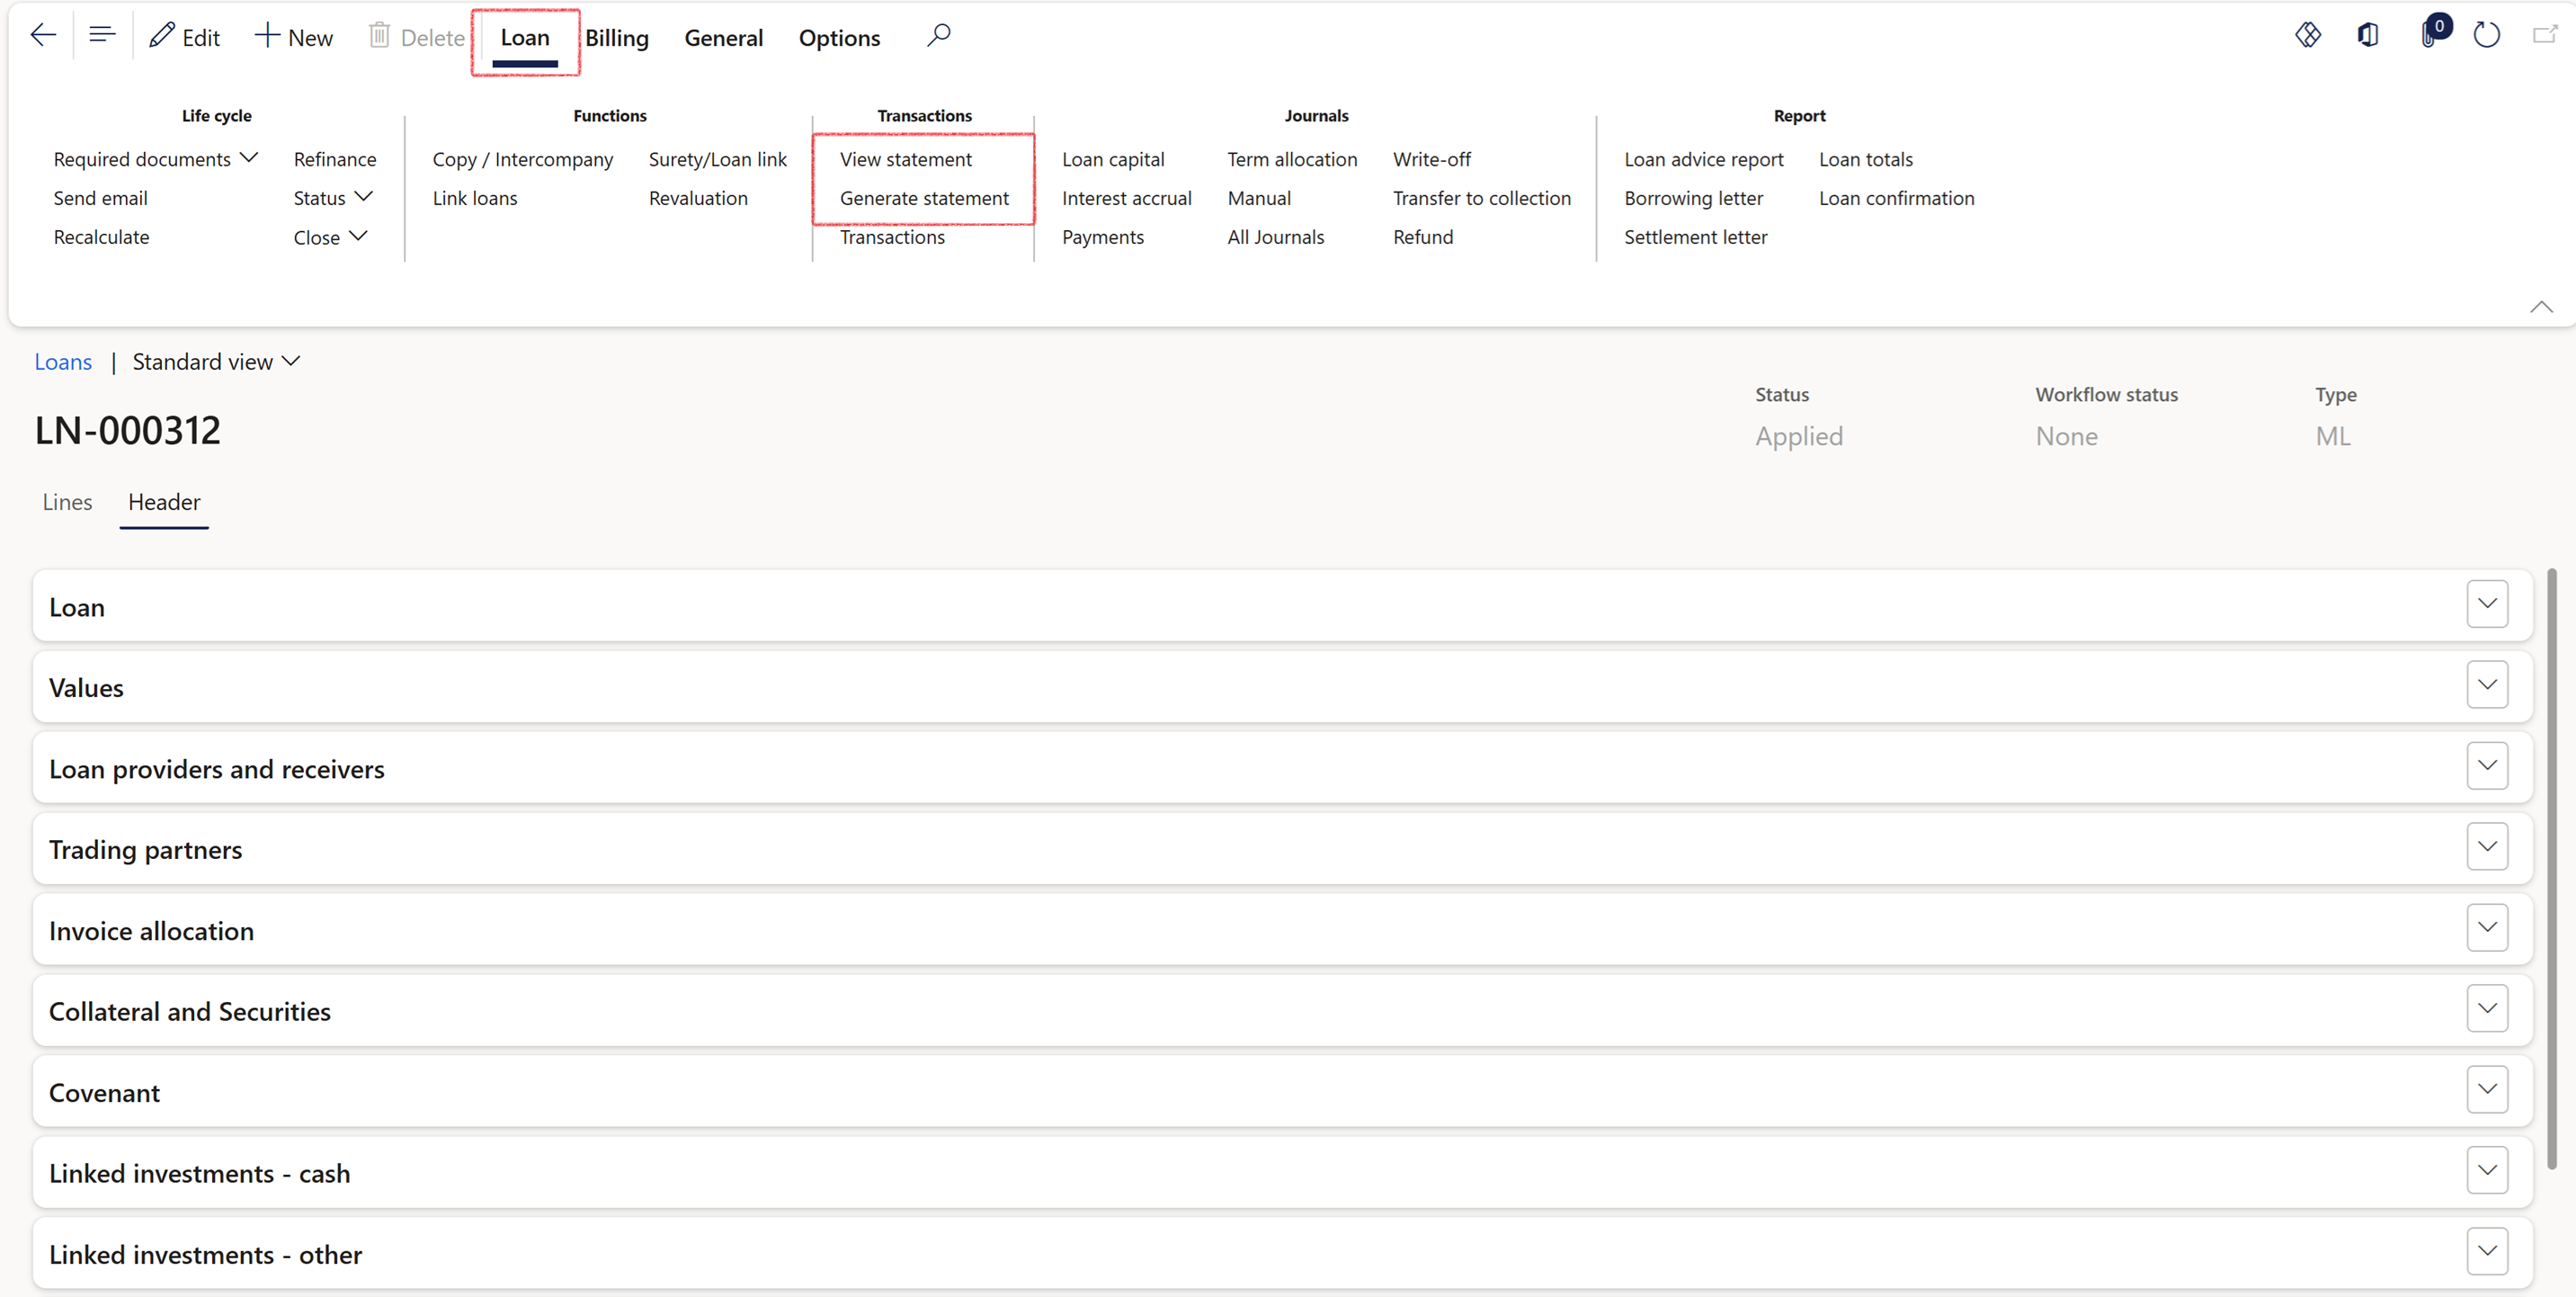Click the search magnifier icon
2576x1297 pixels.
tap(938, 36)
